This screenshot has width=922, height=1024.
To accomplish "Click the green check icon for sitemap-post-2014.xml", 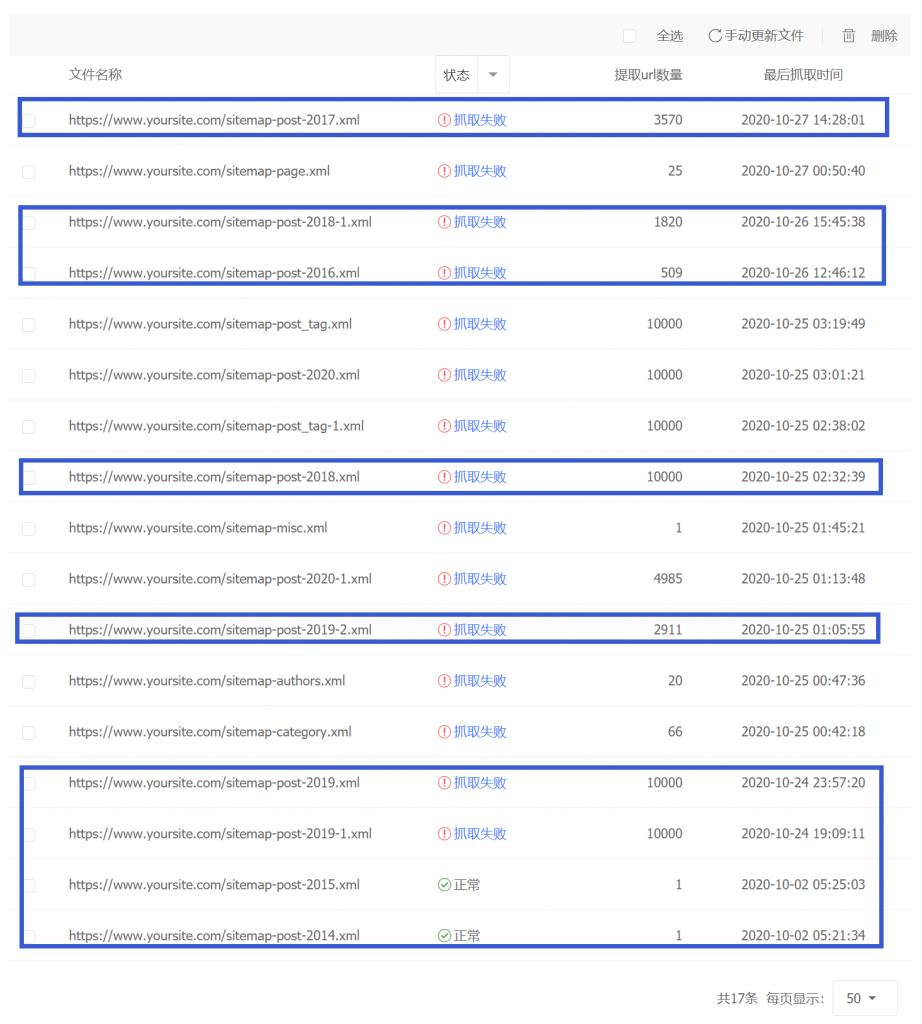I will (x=444, y=936).
